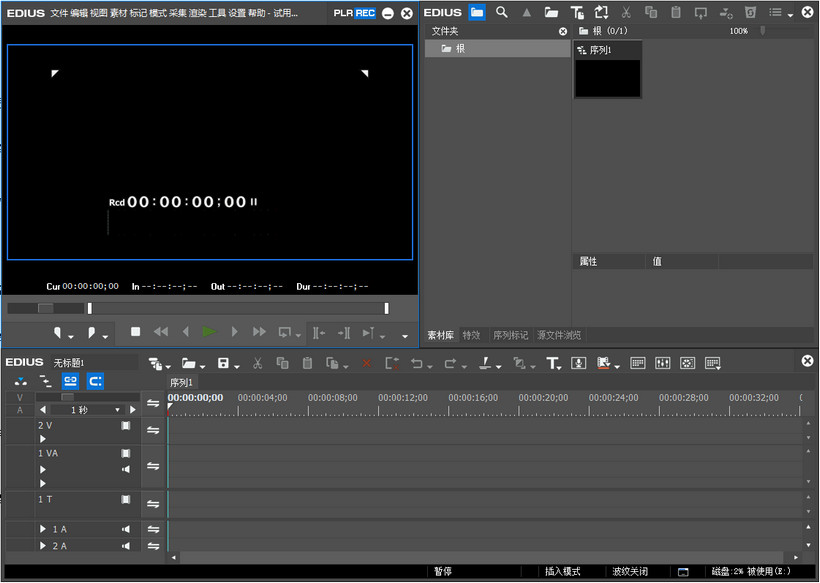Expand the 1 A audio track
The height and width of the screenshot is (583, 820).
click(x=43, y=529)
